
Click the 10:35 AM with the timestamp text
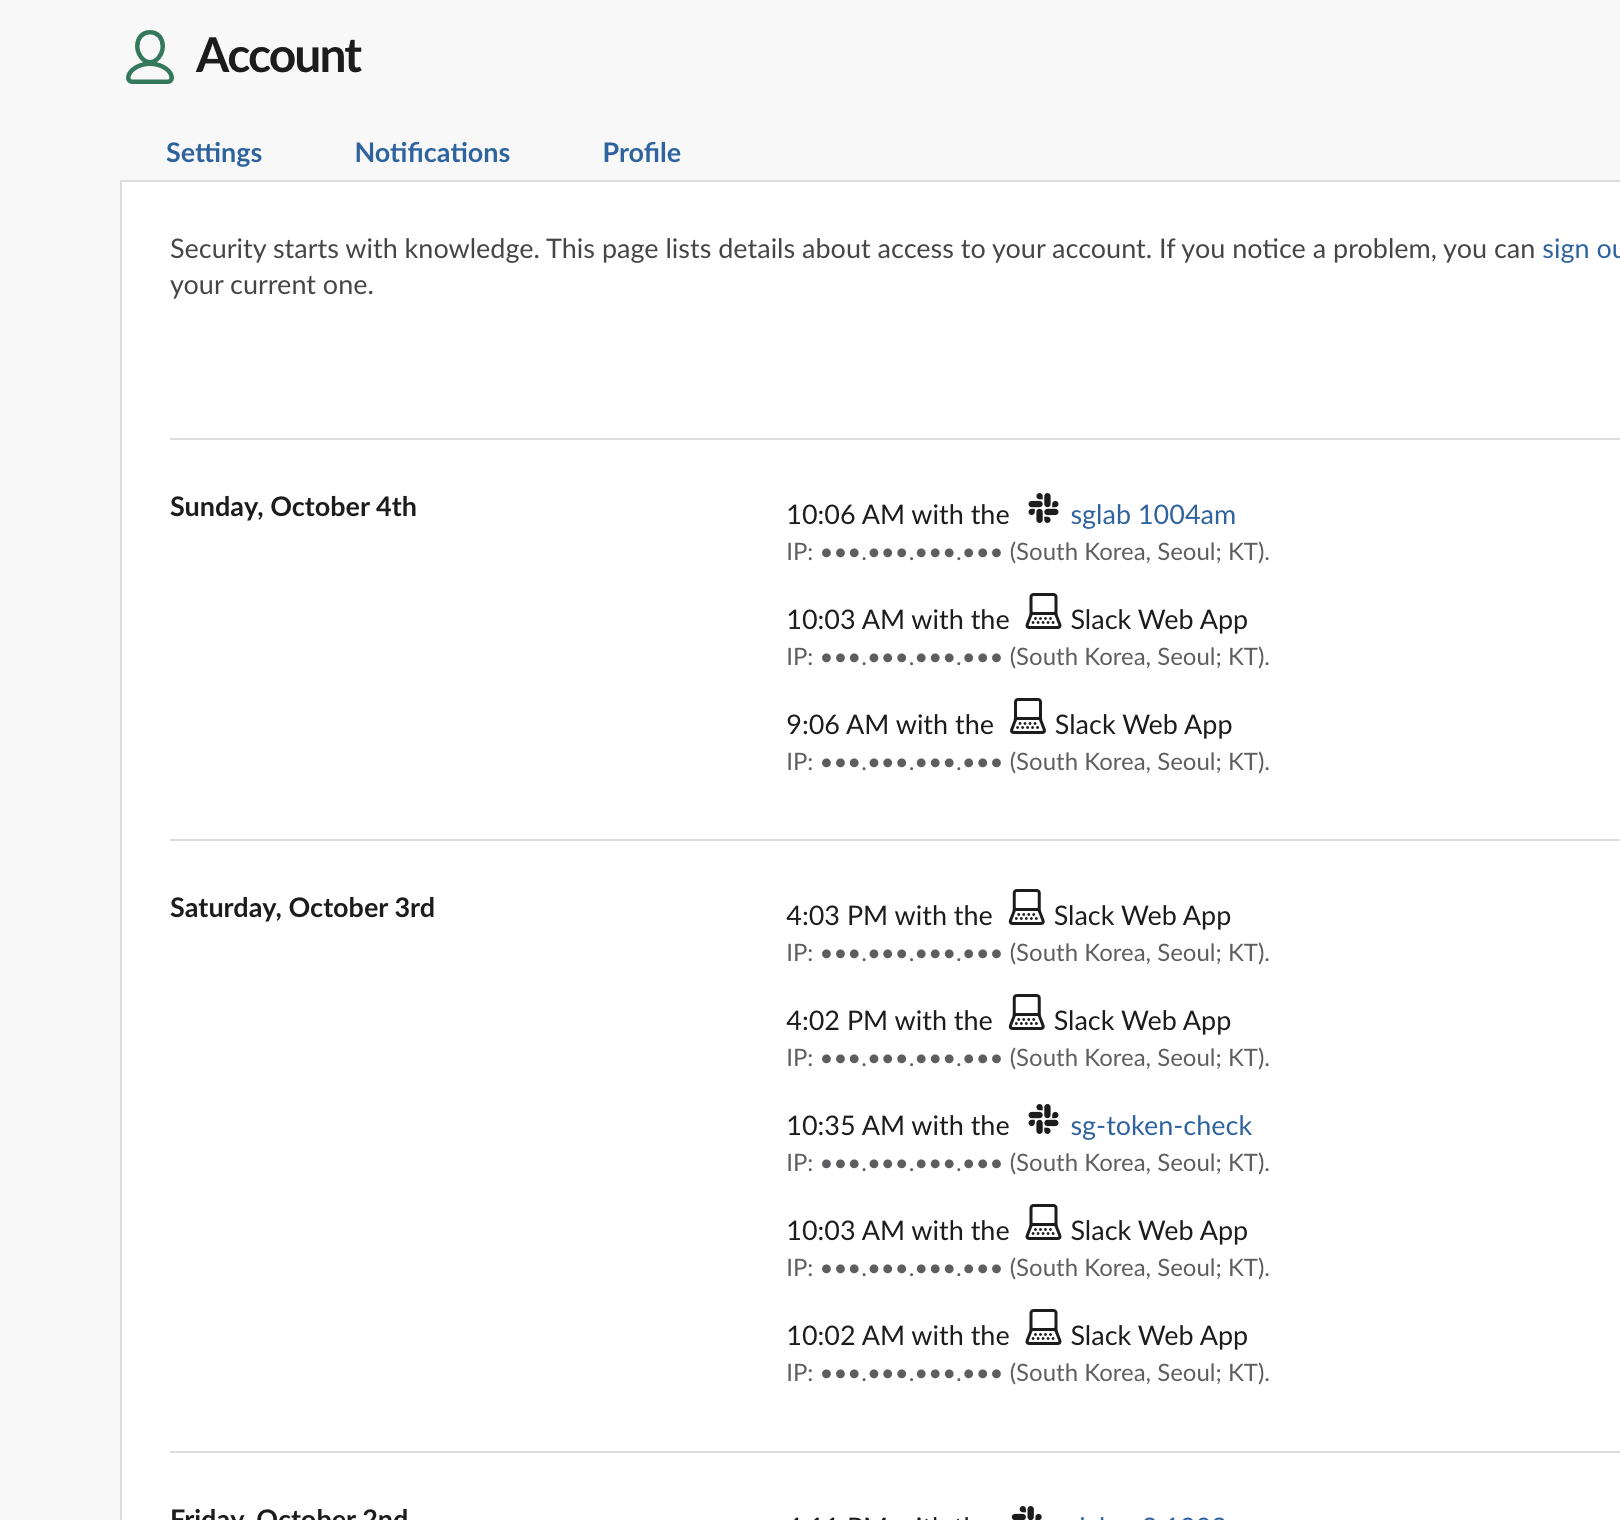898,1126
